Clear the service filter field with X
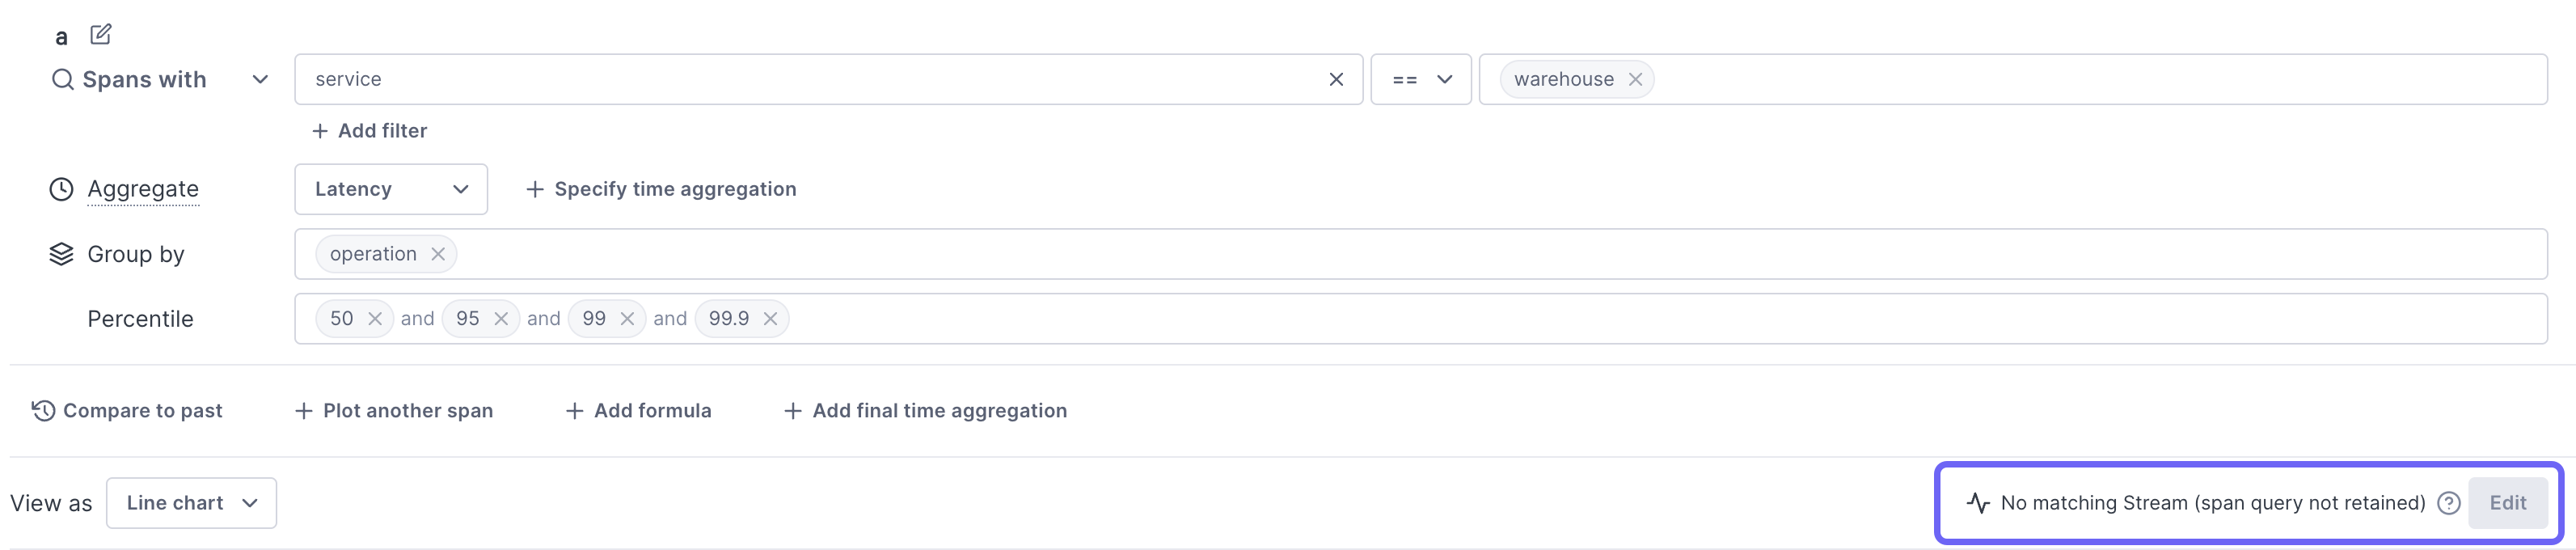The width and height of the screenshot is (2576, 550). click(1336, 79)
